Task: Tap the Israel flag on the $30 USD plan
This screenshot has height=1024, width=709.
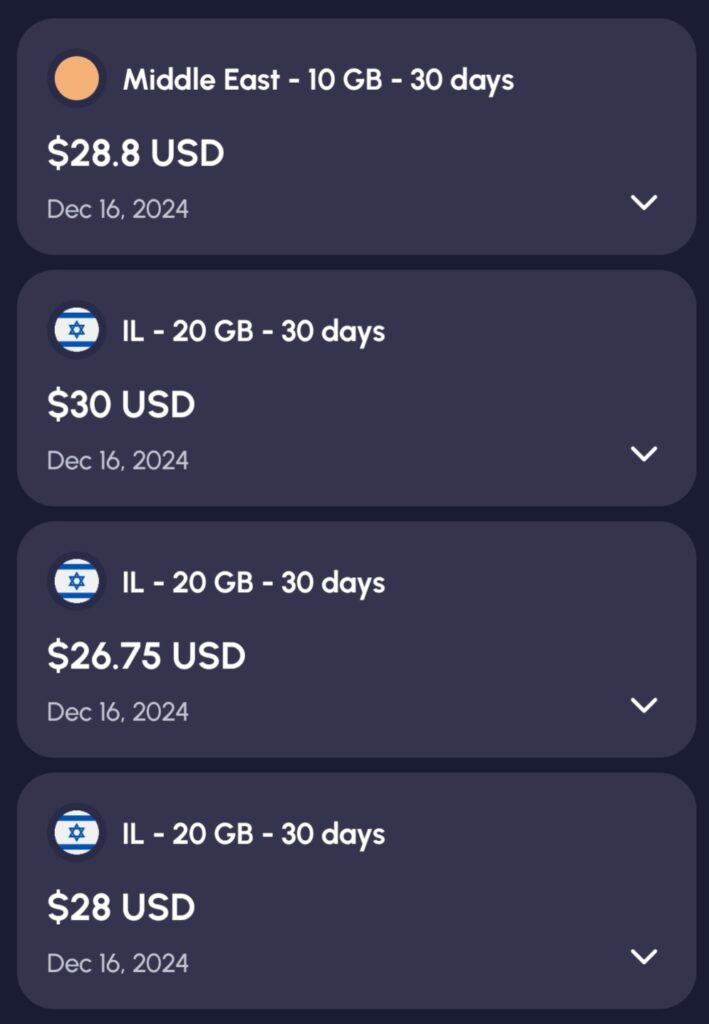Action: click(77, 330)
